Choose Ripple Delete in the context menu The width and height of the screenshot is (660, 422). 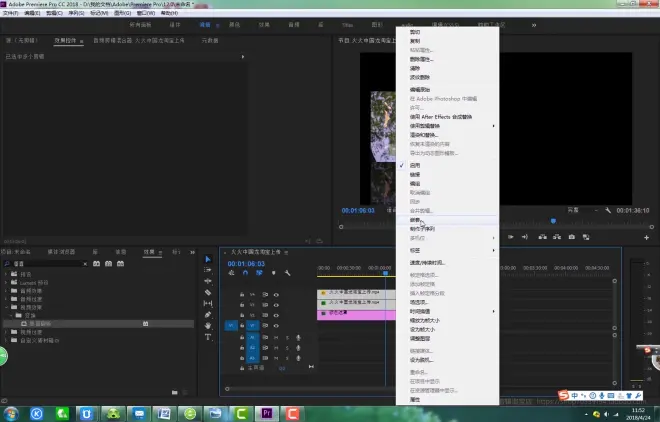420,77
